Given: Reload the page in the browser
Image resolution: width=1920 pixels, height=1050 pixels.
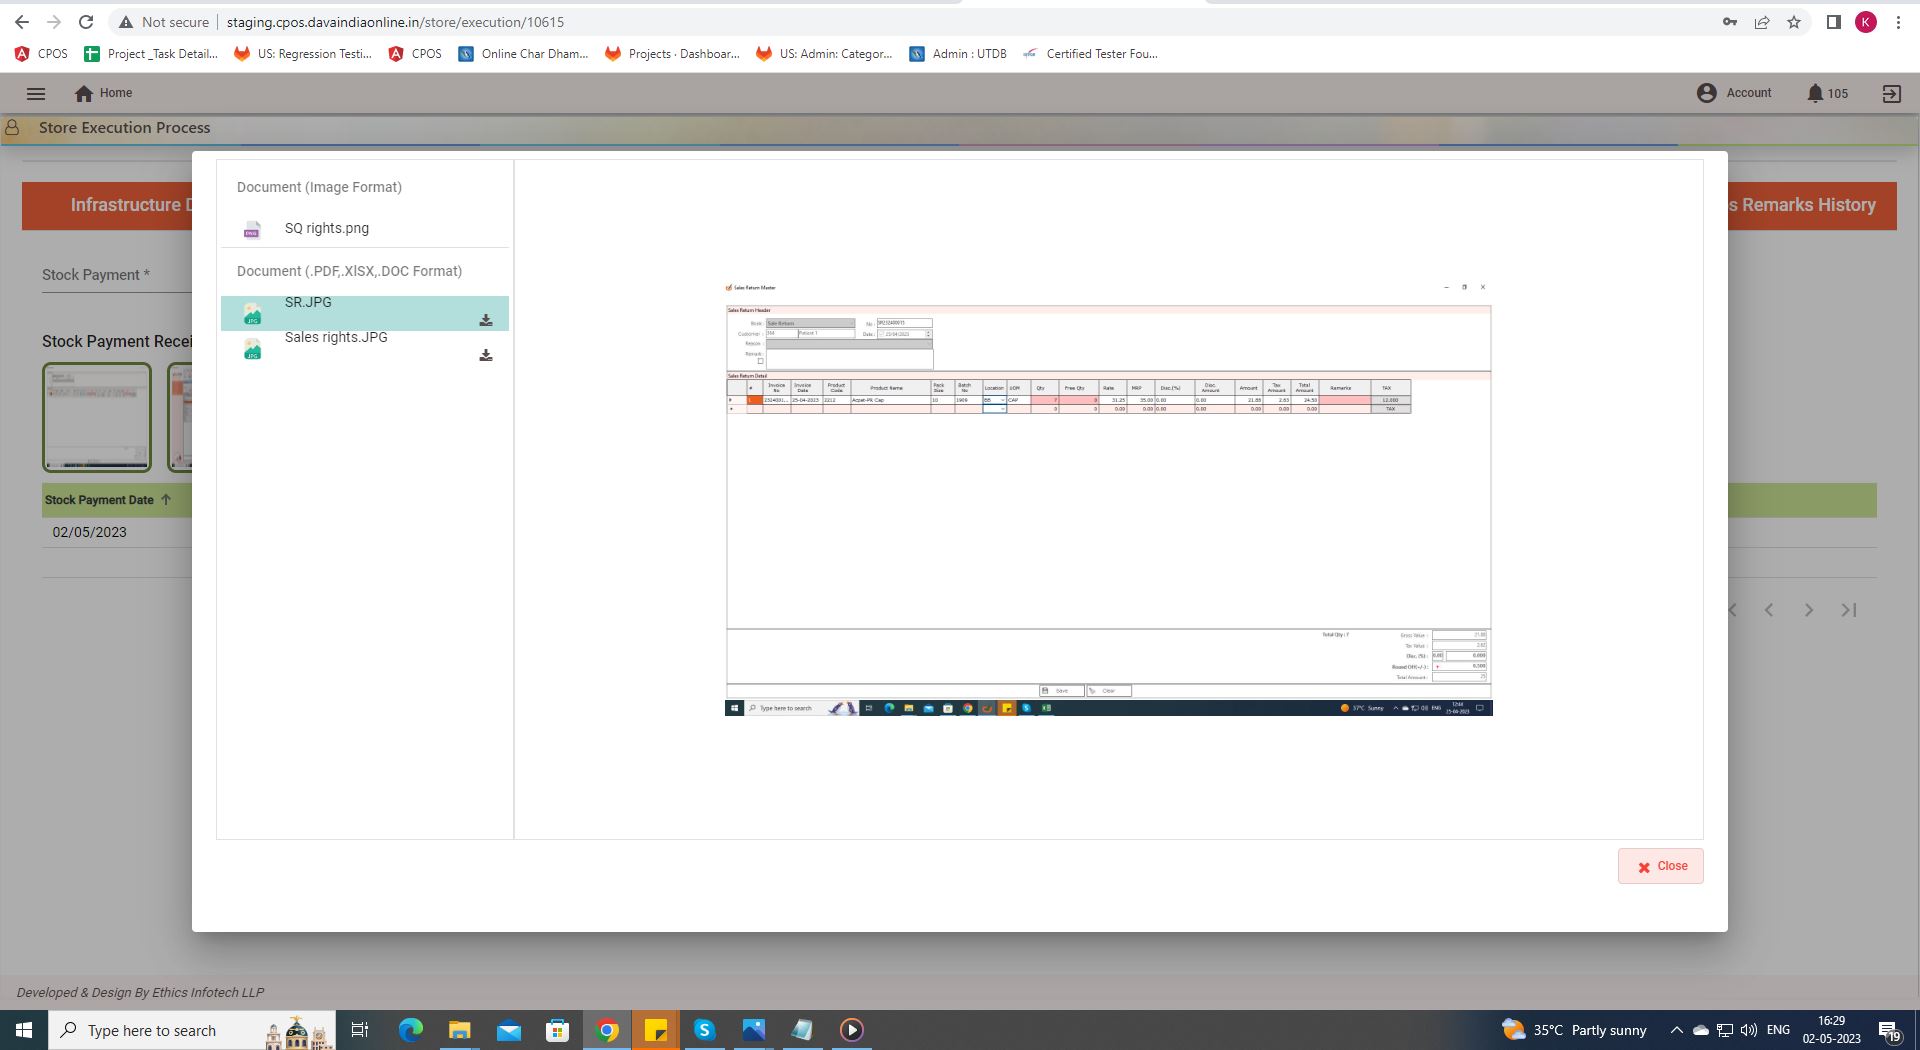Looking at the screenshot, I should 86,22.
